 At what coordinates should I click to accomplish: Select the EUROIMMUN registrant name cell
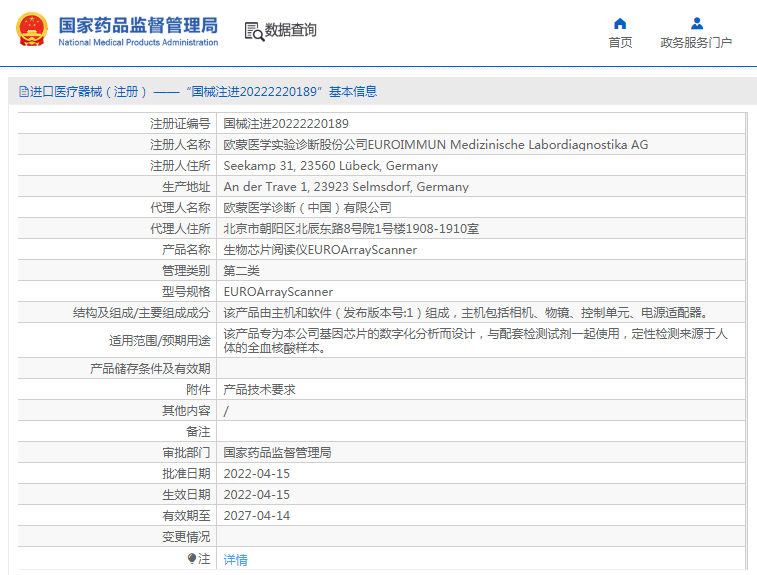pyautogui.click(x=480, y=144)
